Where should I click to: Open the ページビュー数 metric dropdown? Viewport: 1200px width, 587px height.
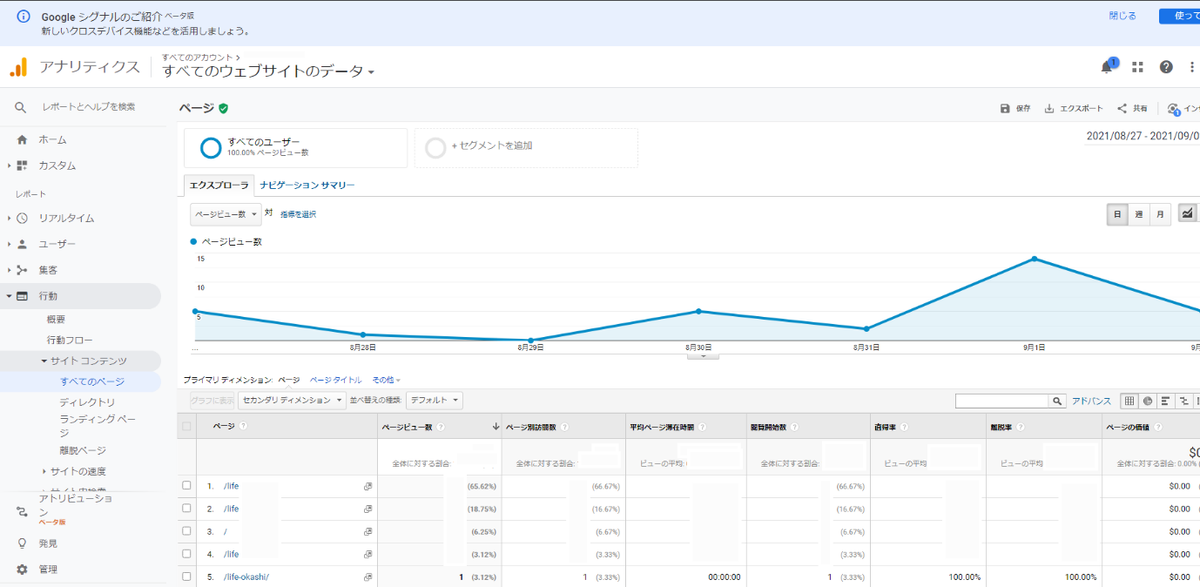[x=226, y=214]
